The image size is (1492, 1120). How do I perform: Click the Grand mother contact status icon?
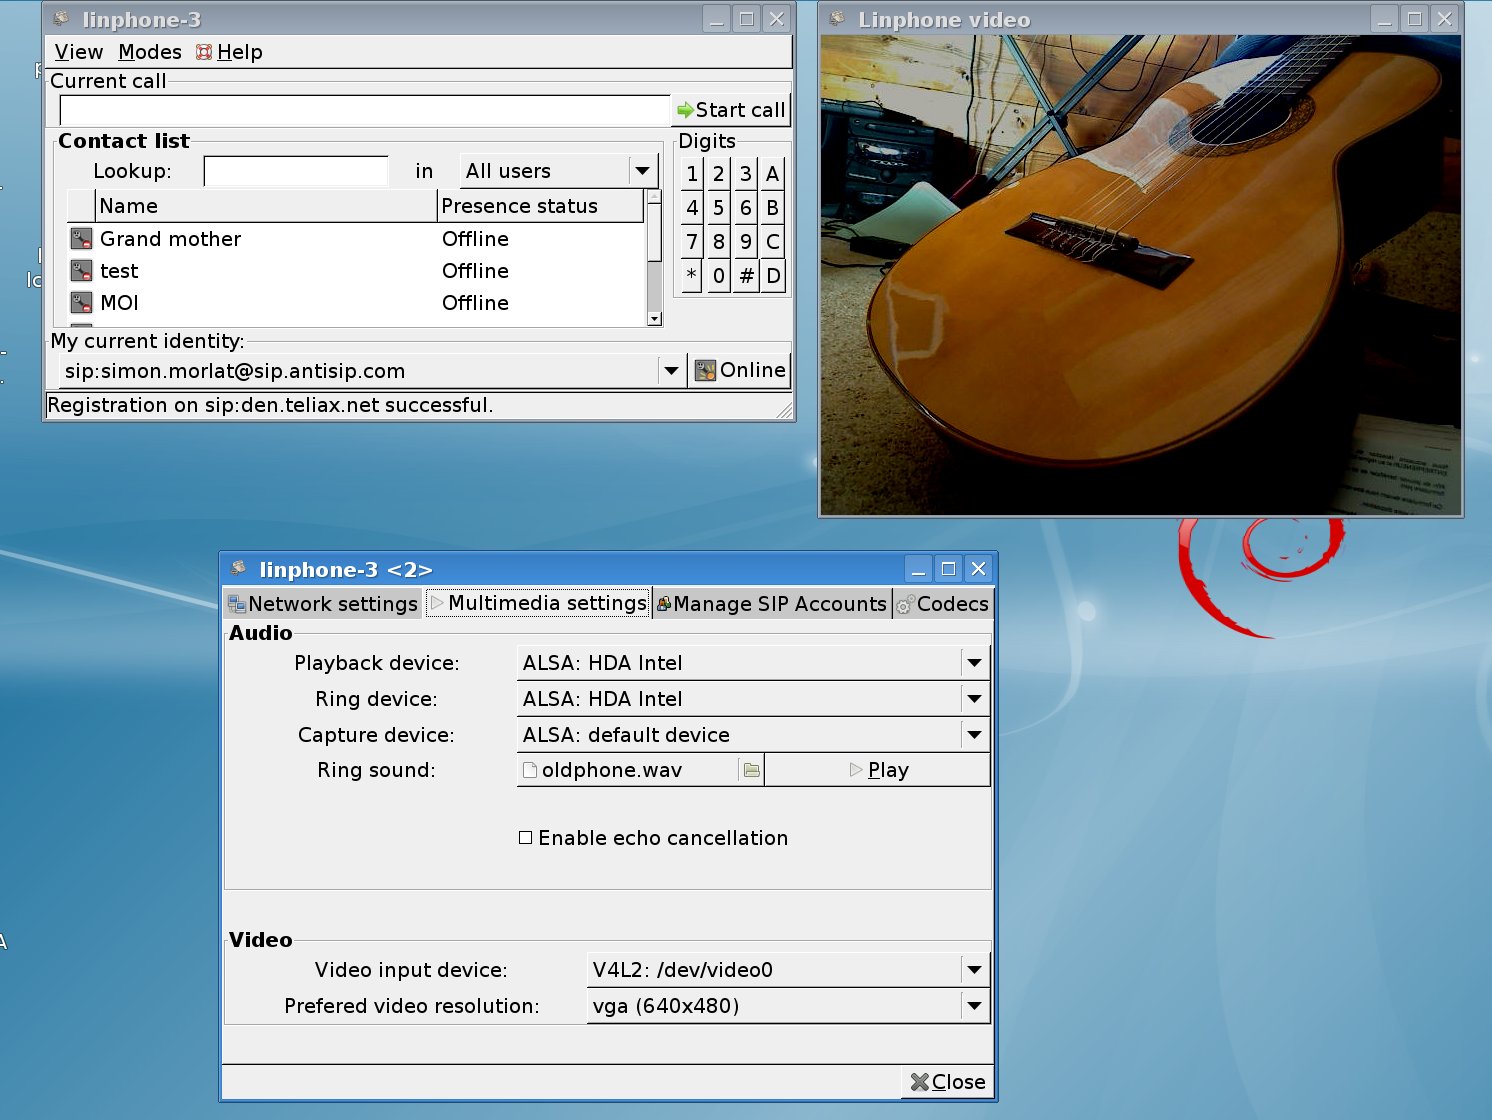81,239
